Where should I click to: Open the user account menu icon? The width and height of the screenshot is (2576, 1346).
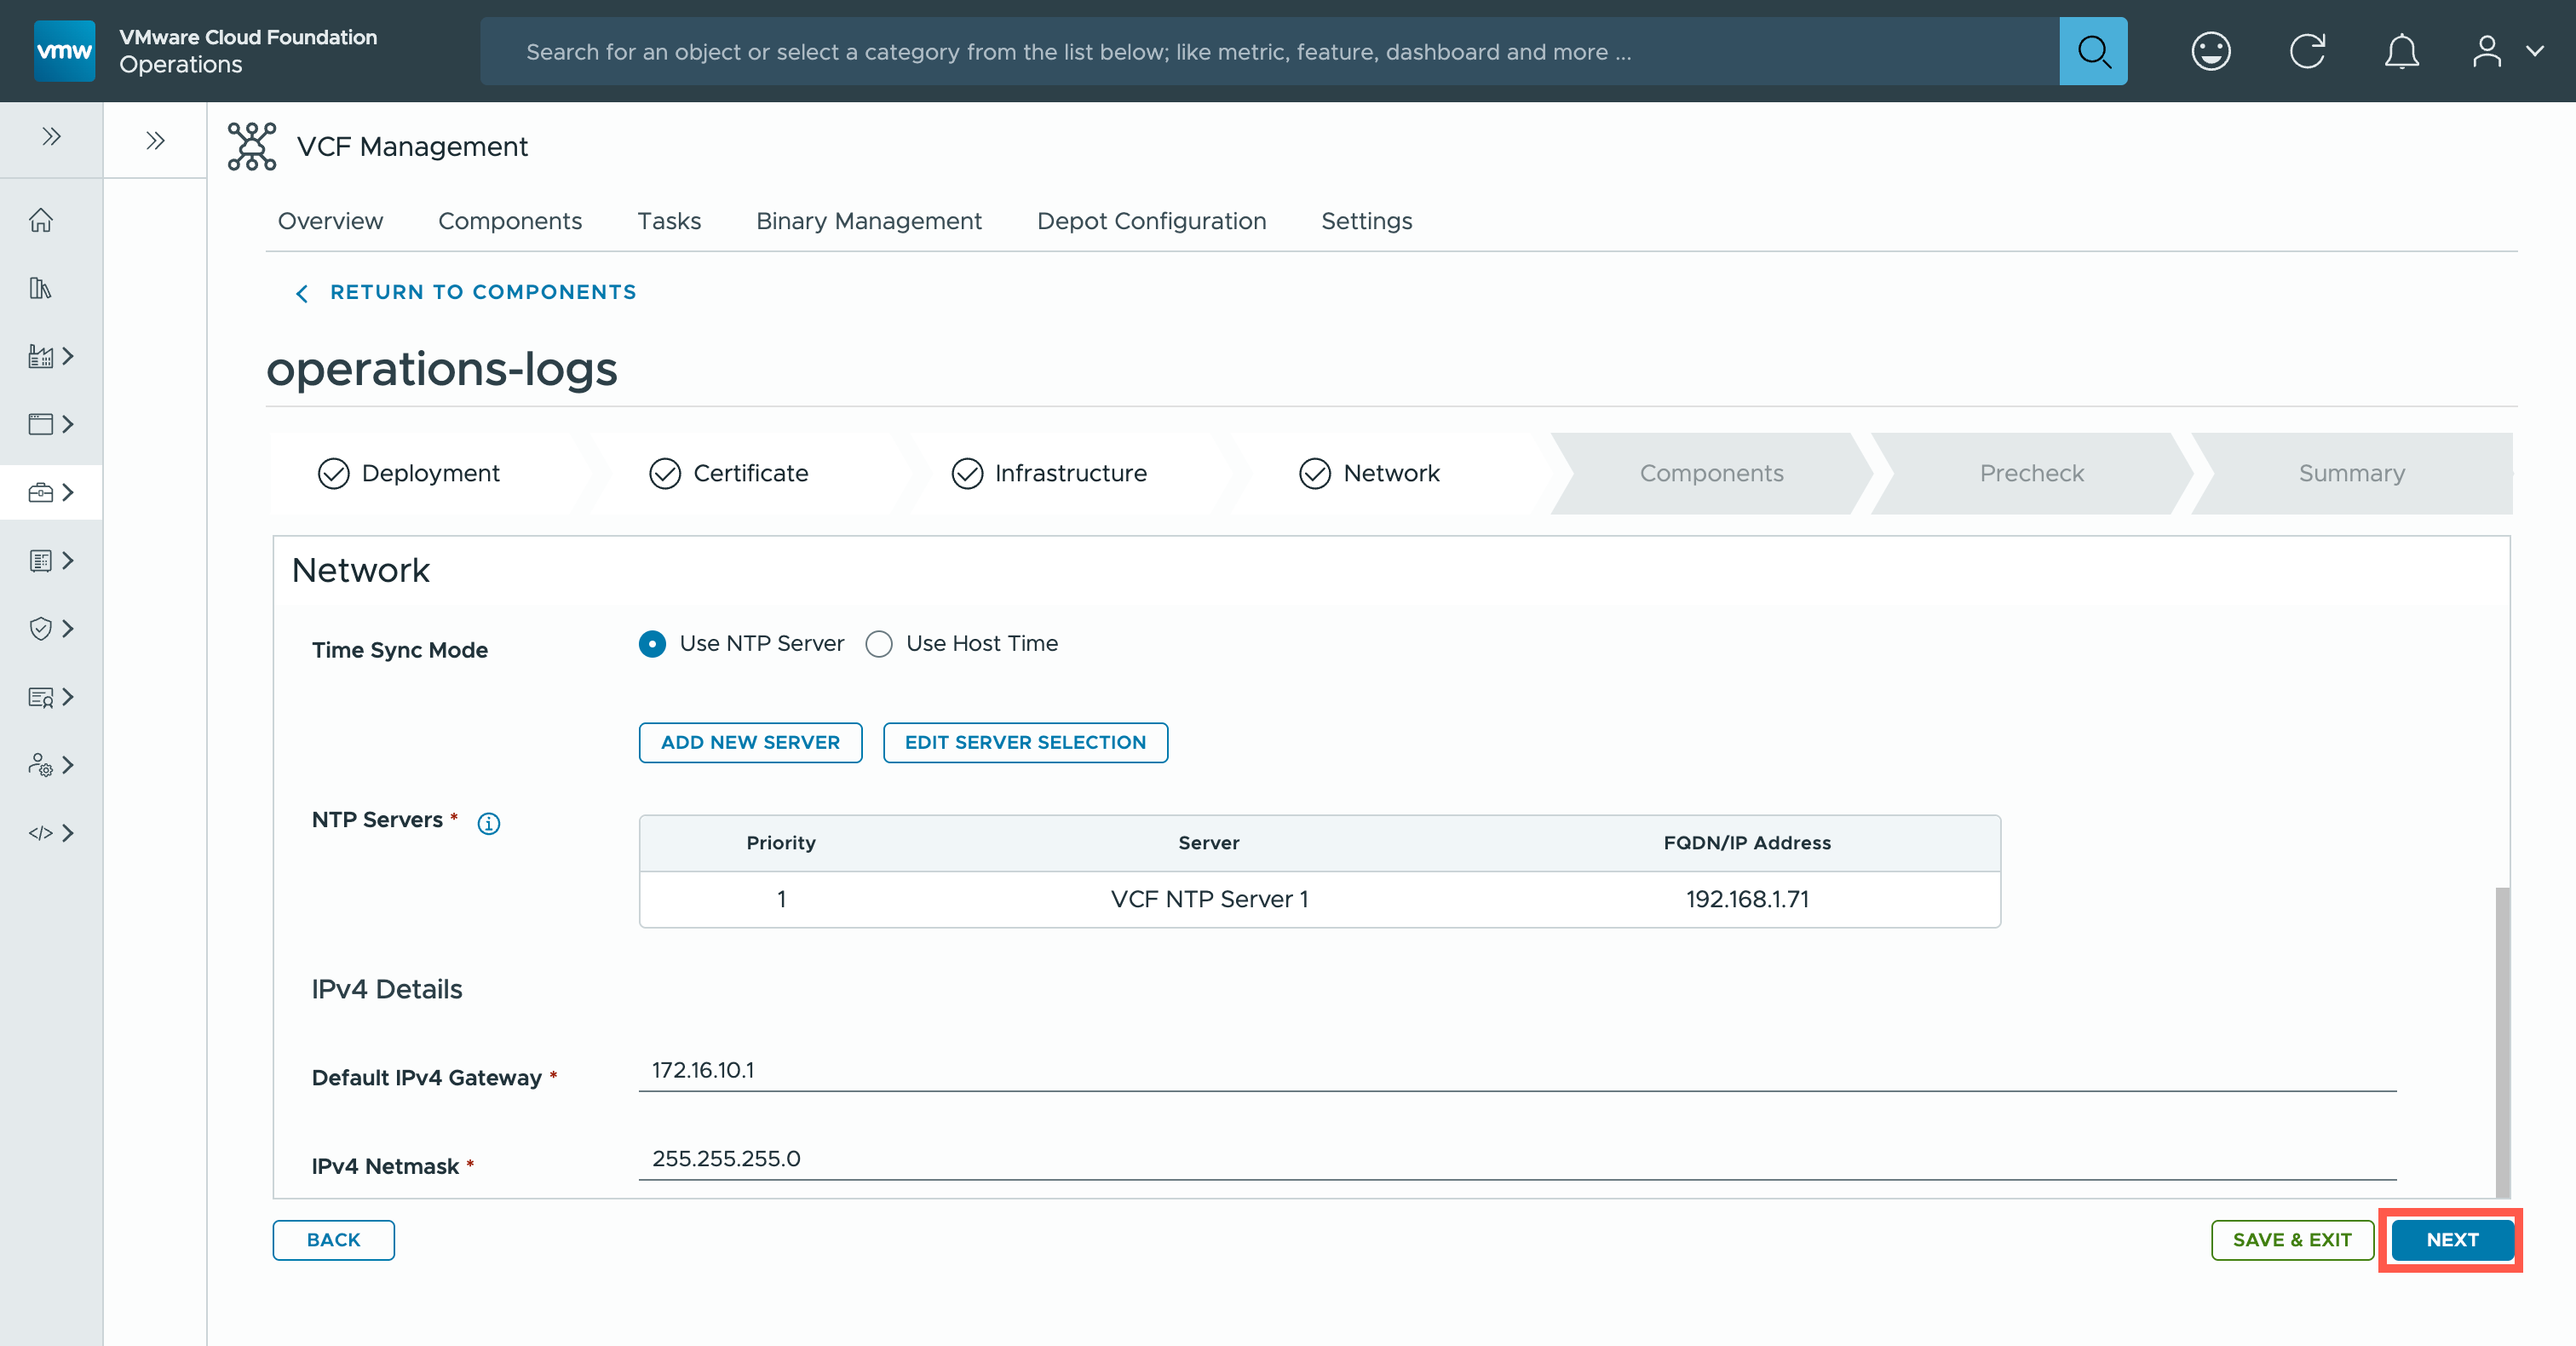pyautogui.click(x=2486, y=51)
